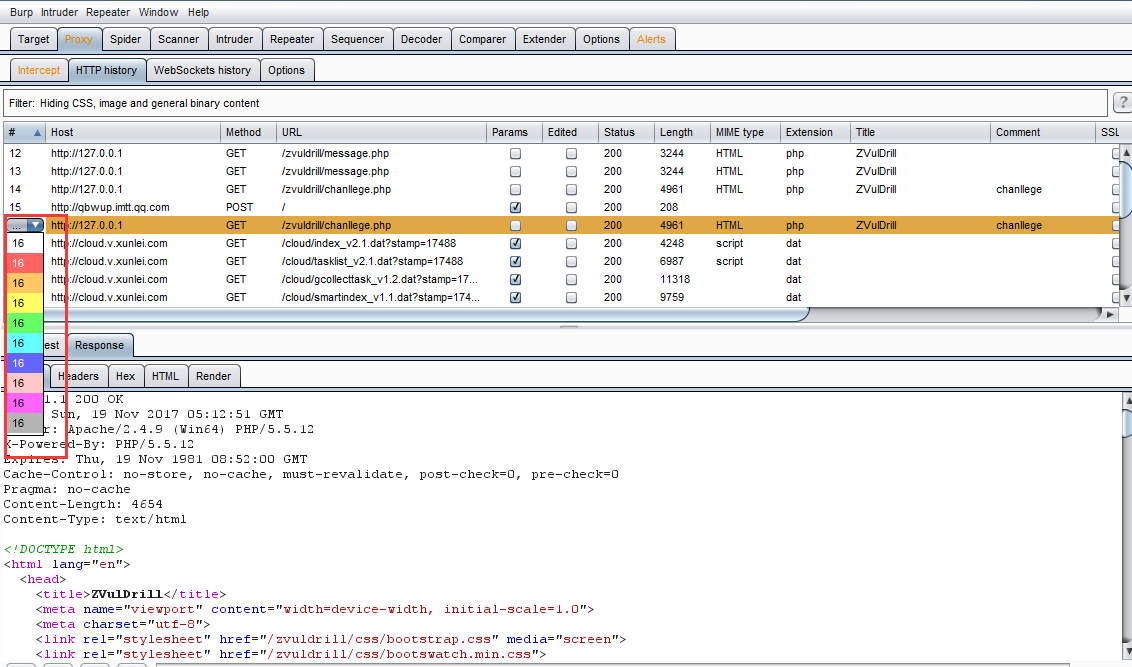Click the filter bar to edit filters
This screenshot has width=1132, height=667.
point(554,103)
